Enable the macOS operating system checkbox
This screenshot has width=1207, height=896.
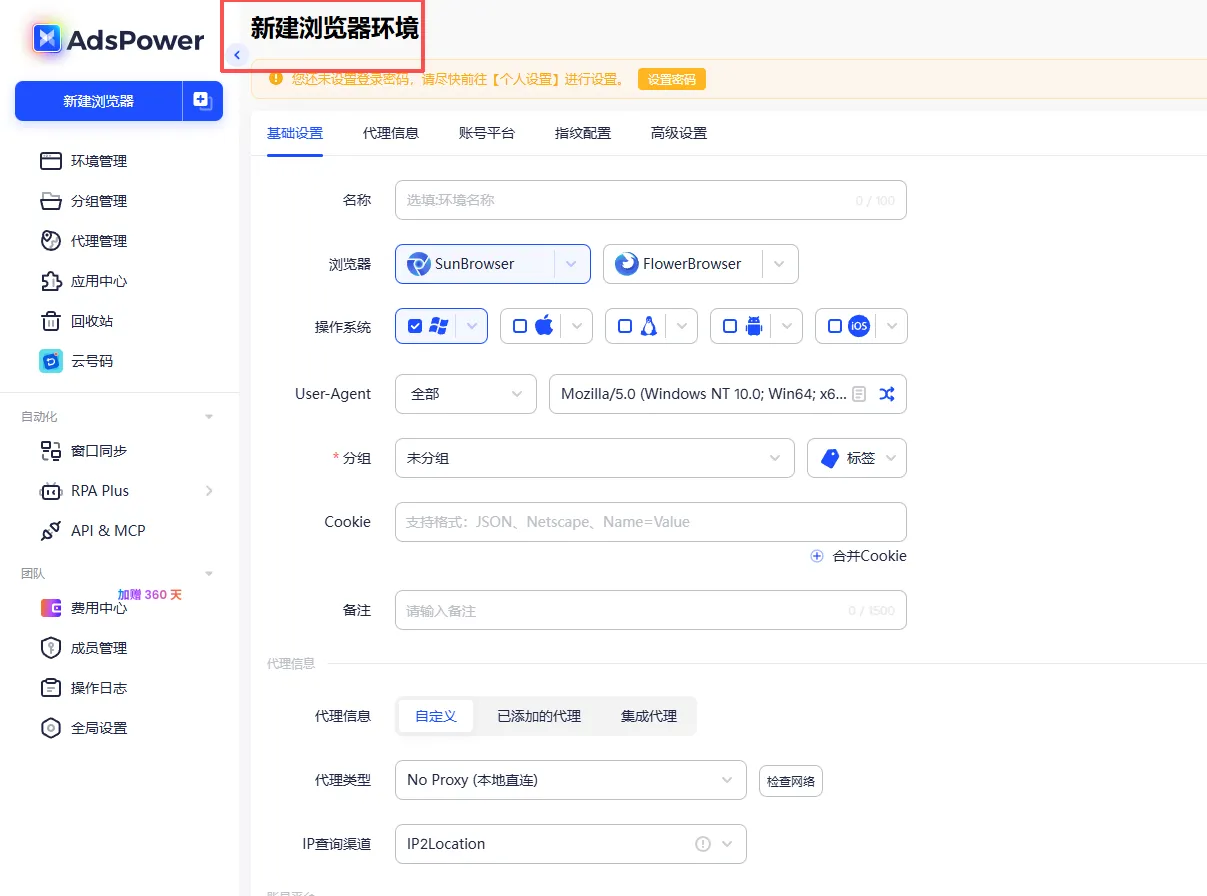click(x=522, y=325)
